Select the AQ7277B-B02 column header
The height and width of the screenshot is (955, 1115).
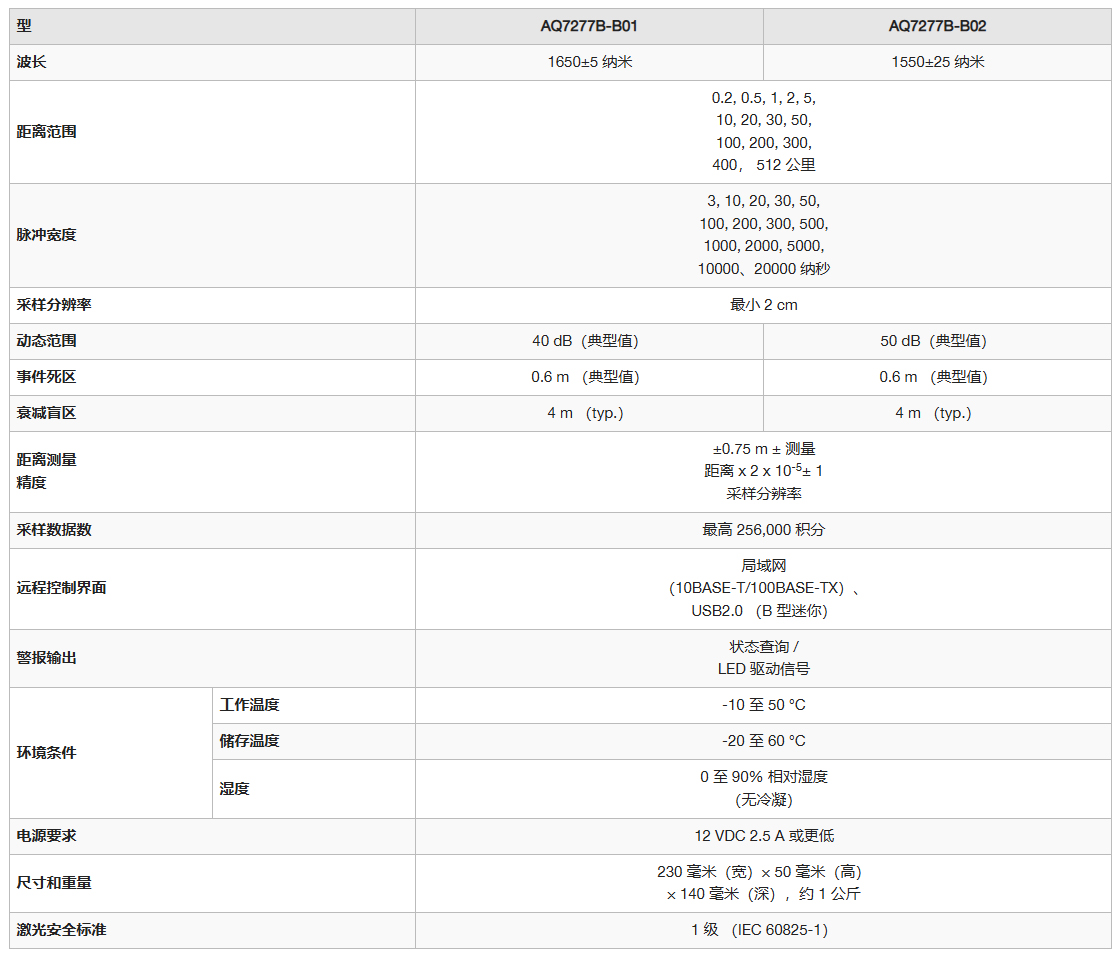coord(937,26)
